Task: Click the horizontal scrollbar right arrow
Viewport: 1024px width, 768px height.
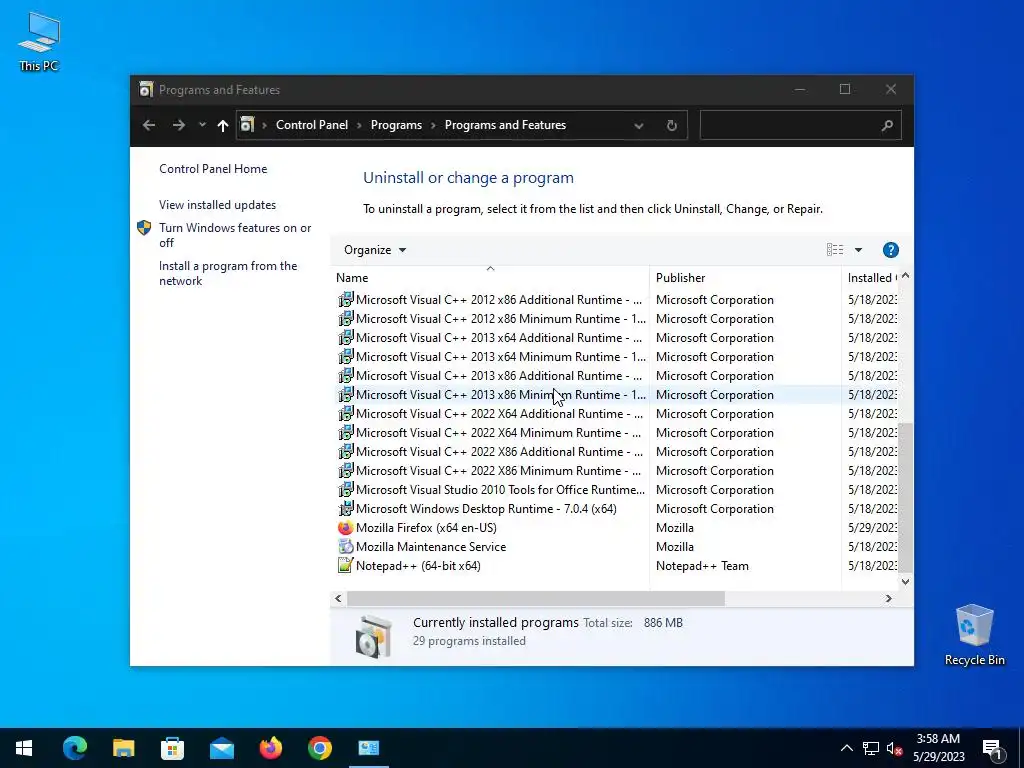Action: (888, 598)
